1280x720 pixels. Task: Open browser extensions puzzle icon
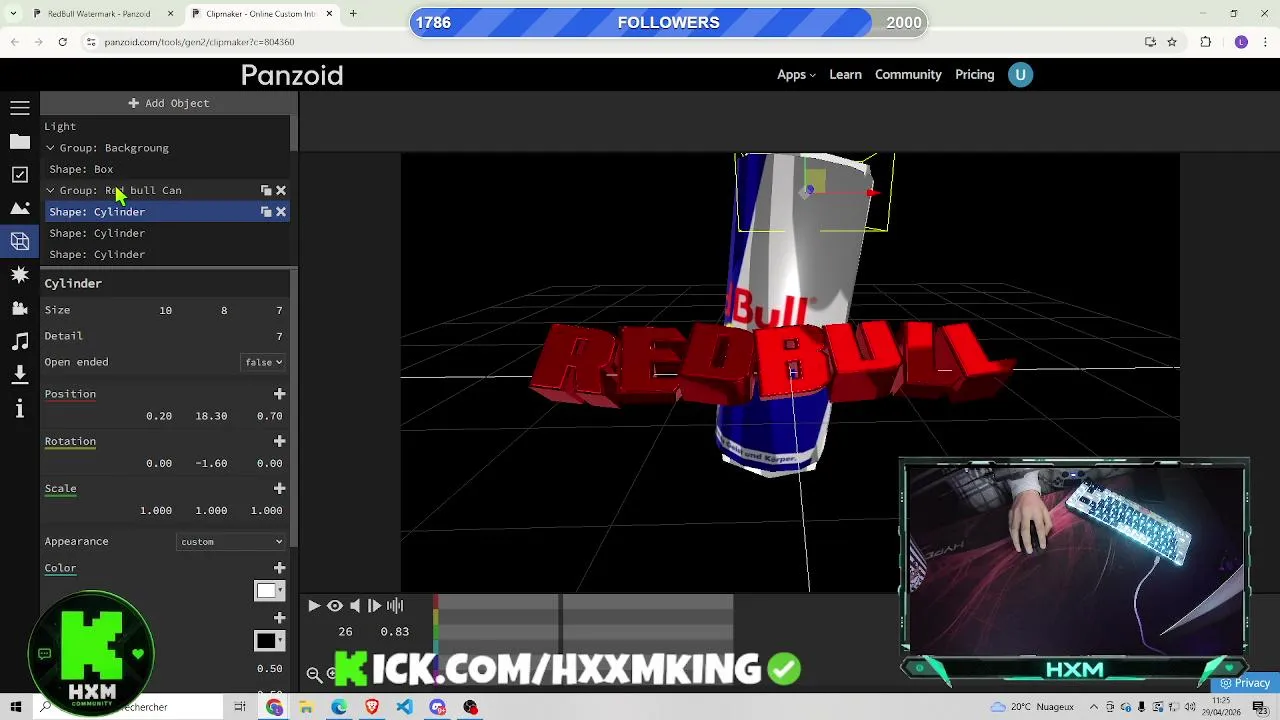coord(1206,42)
